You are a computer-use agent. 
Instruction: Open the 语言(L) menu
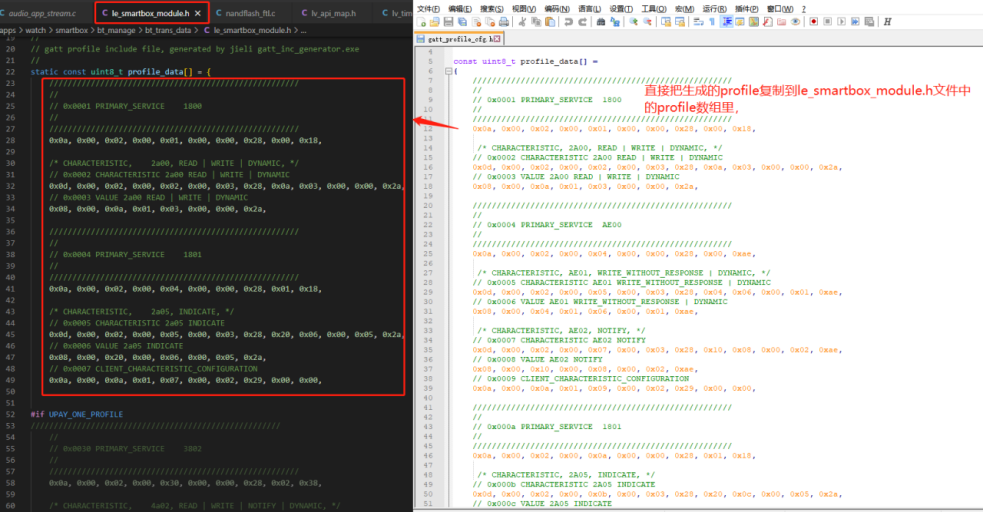coord(589,9)
